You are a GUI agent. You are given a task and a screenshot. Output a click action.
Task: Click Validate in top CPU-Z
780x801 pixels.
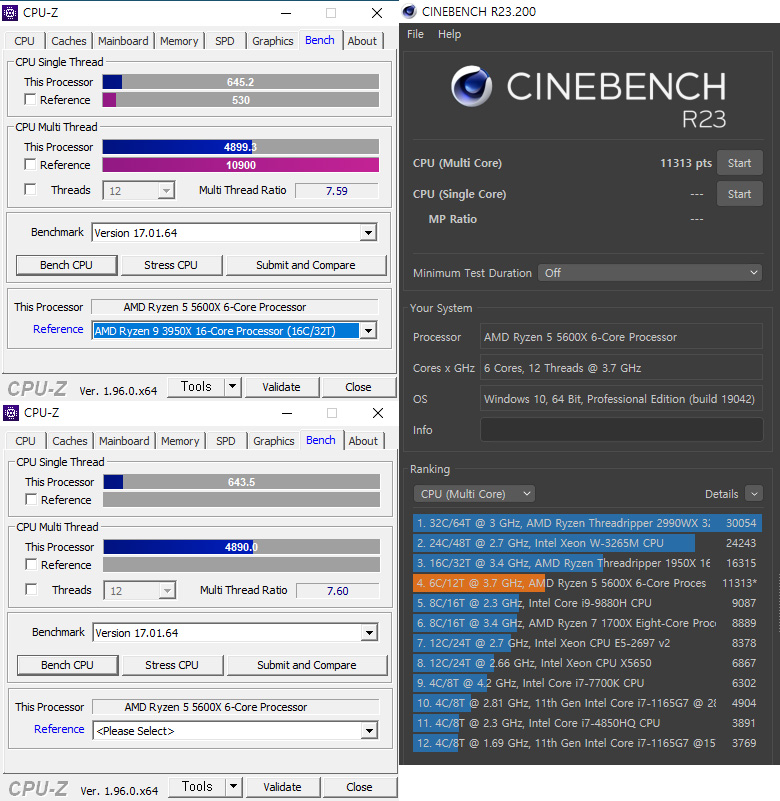(281, 387)
